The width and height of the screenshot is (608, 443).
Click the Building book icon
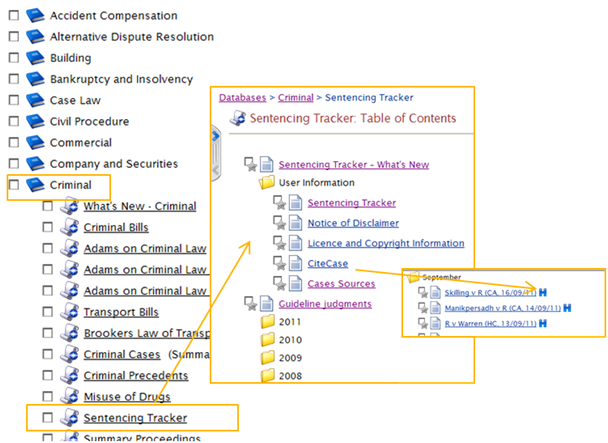tap(35, 58)
